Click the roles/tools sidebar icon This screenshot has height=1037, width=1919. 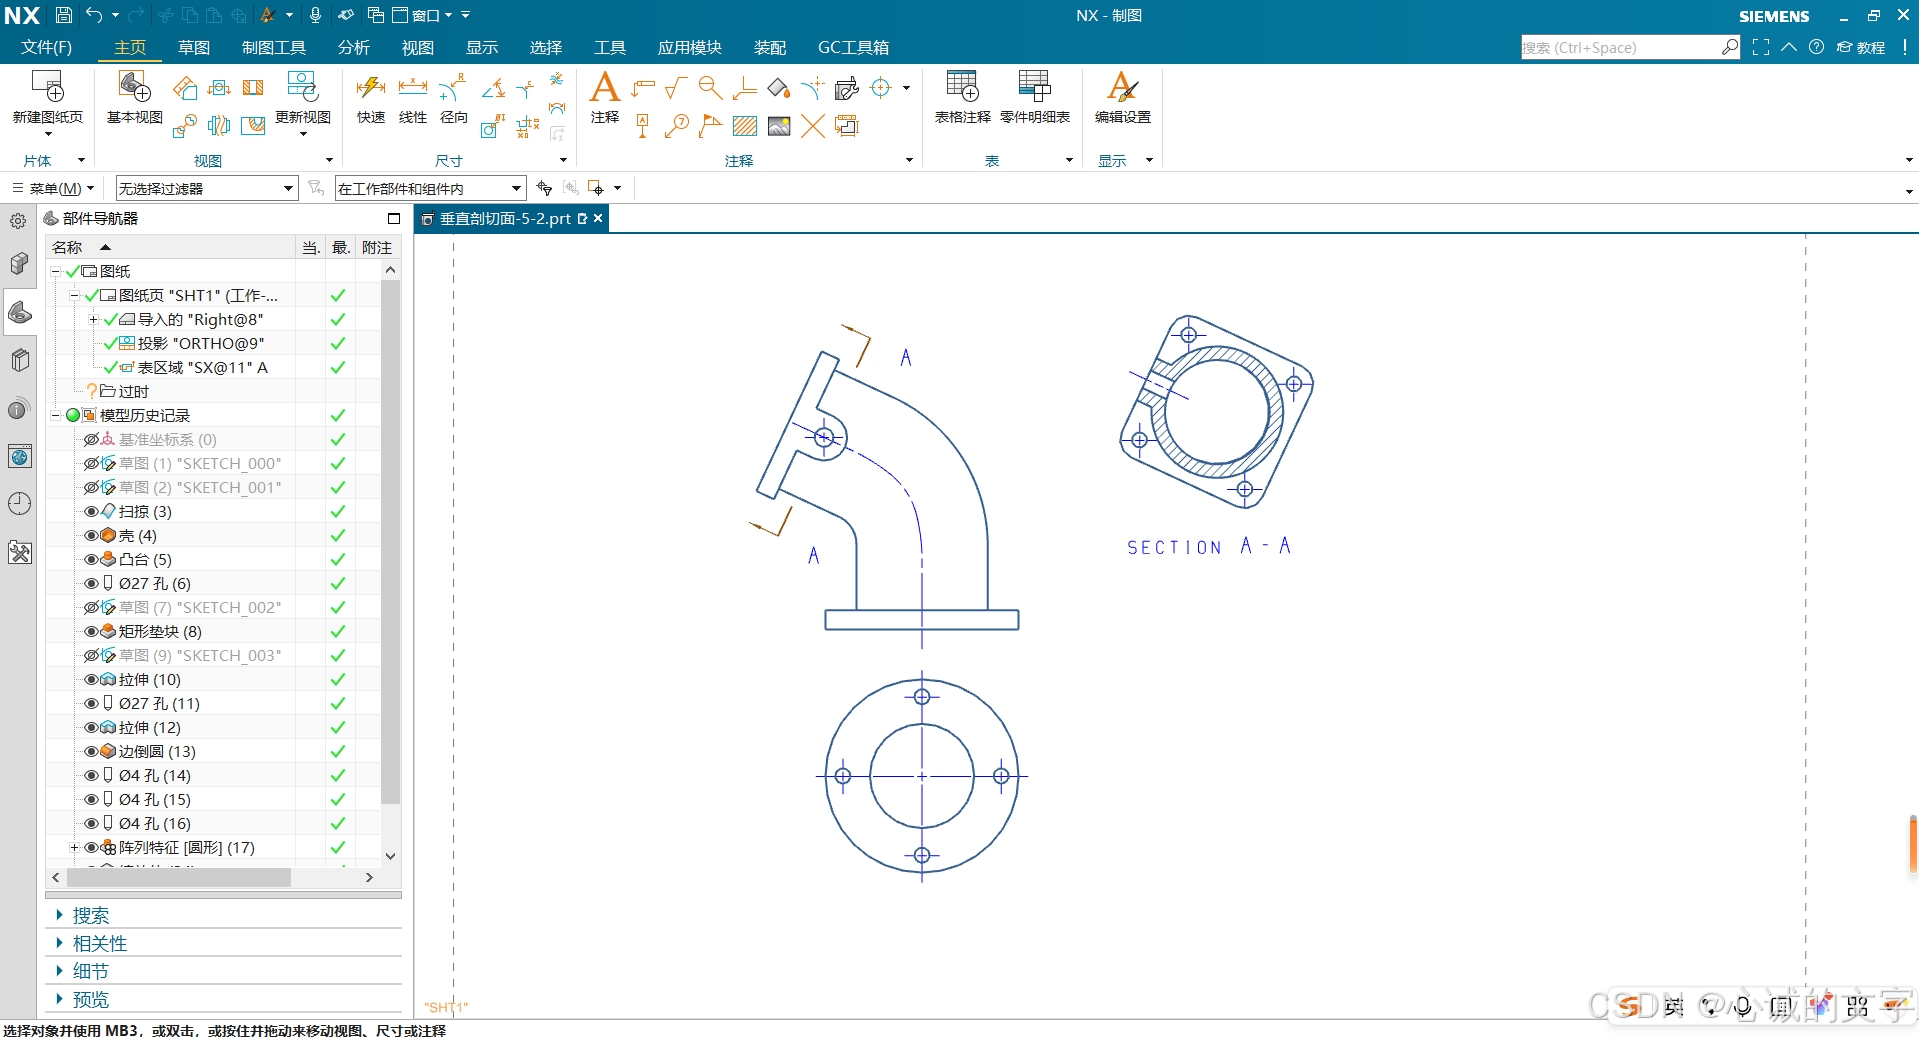coord(19,553)
